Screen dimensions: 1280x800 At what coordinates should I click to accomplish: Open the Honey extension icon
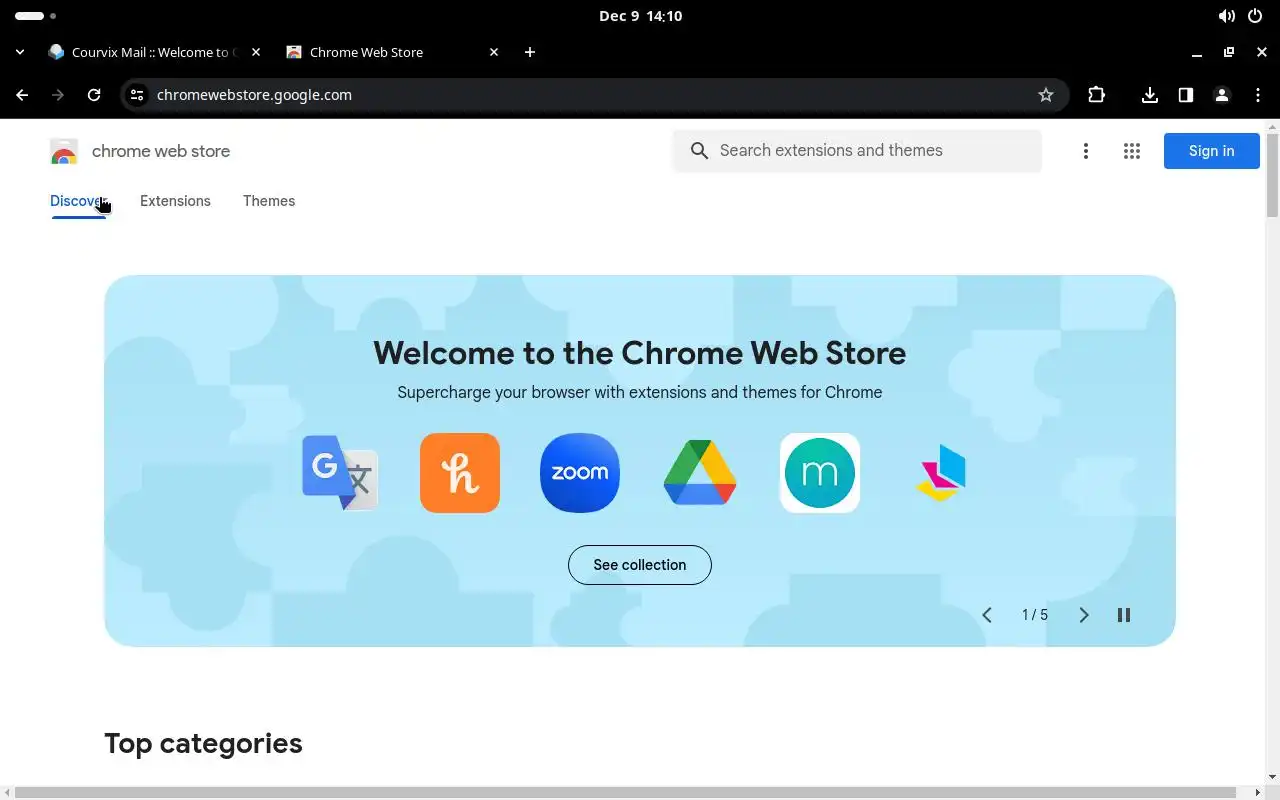click(460, 473)
